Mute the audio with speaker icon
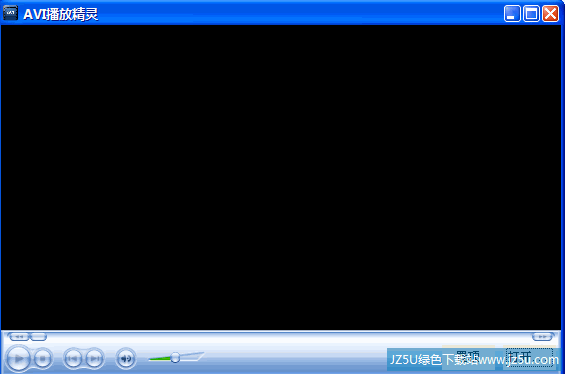Image resolution: width=565 pixels, height=374 pixels. point(126,359)
